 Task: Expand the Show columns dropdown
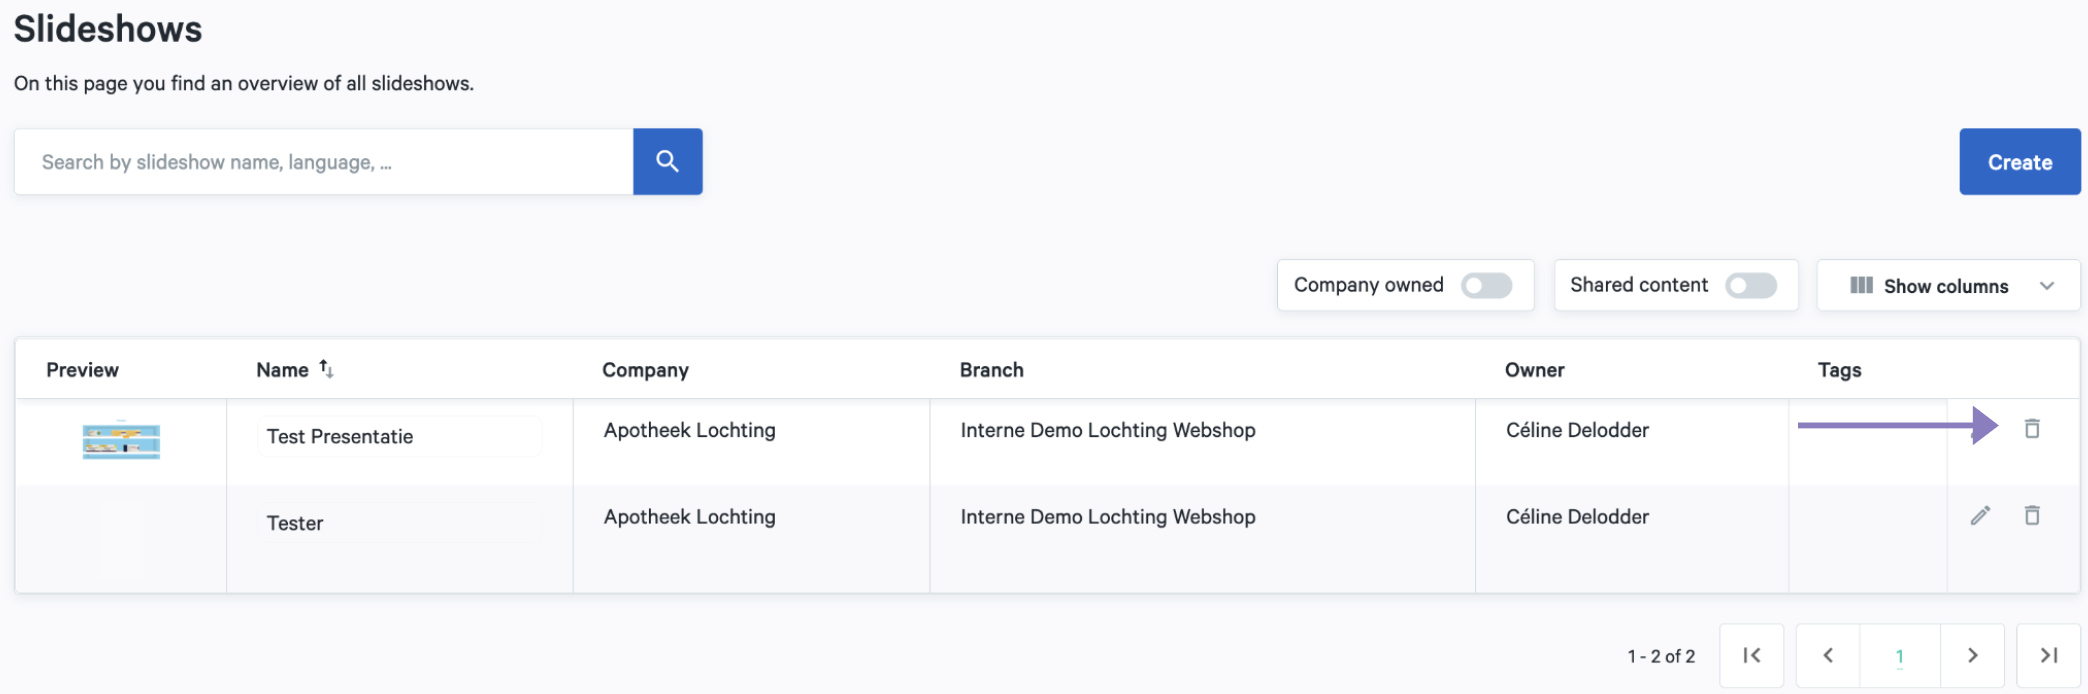point(1948,286)
